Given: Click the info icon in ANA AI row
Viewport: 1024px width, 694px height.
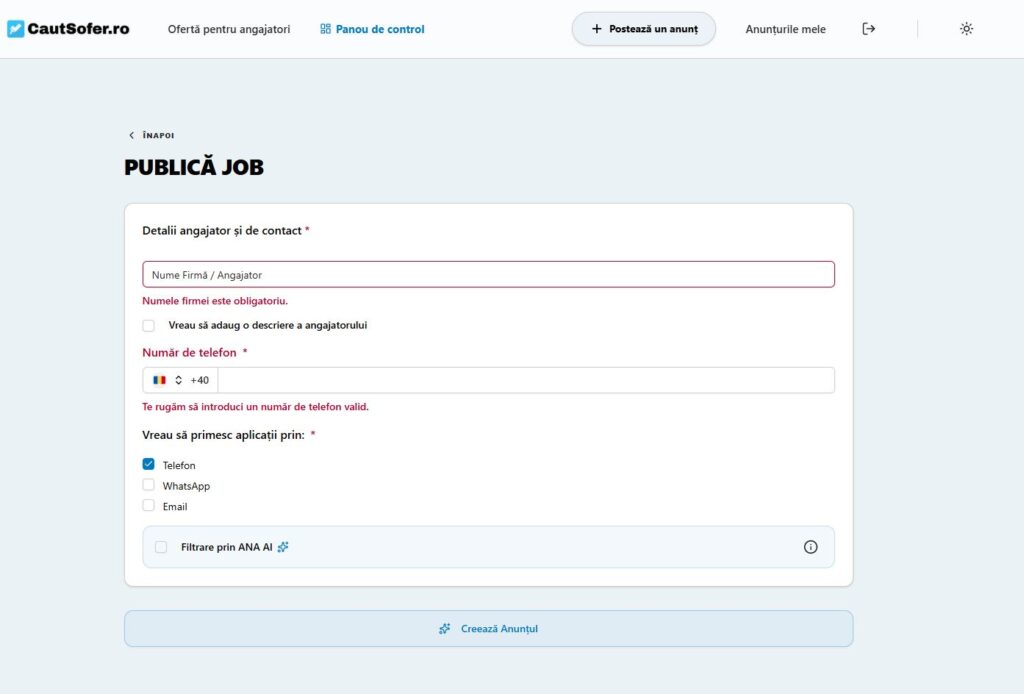Looking at the screenshot, I should [x=810, y=547].
